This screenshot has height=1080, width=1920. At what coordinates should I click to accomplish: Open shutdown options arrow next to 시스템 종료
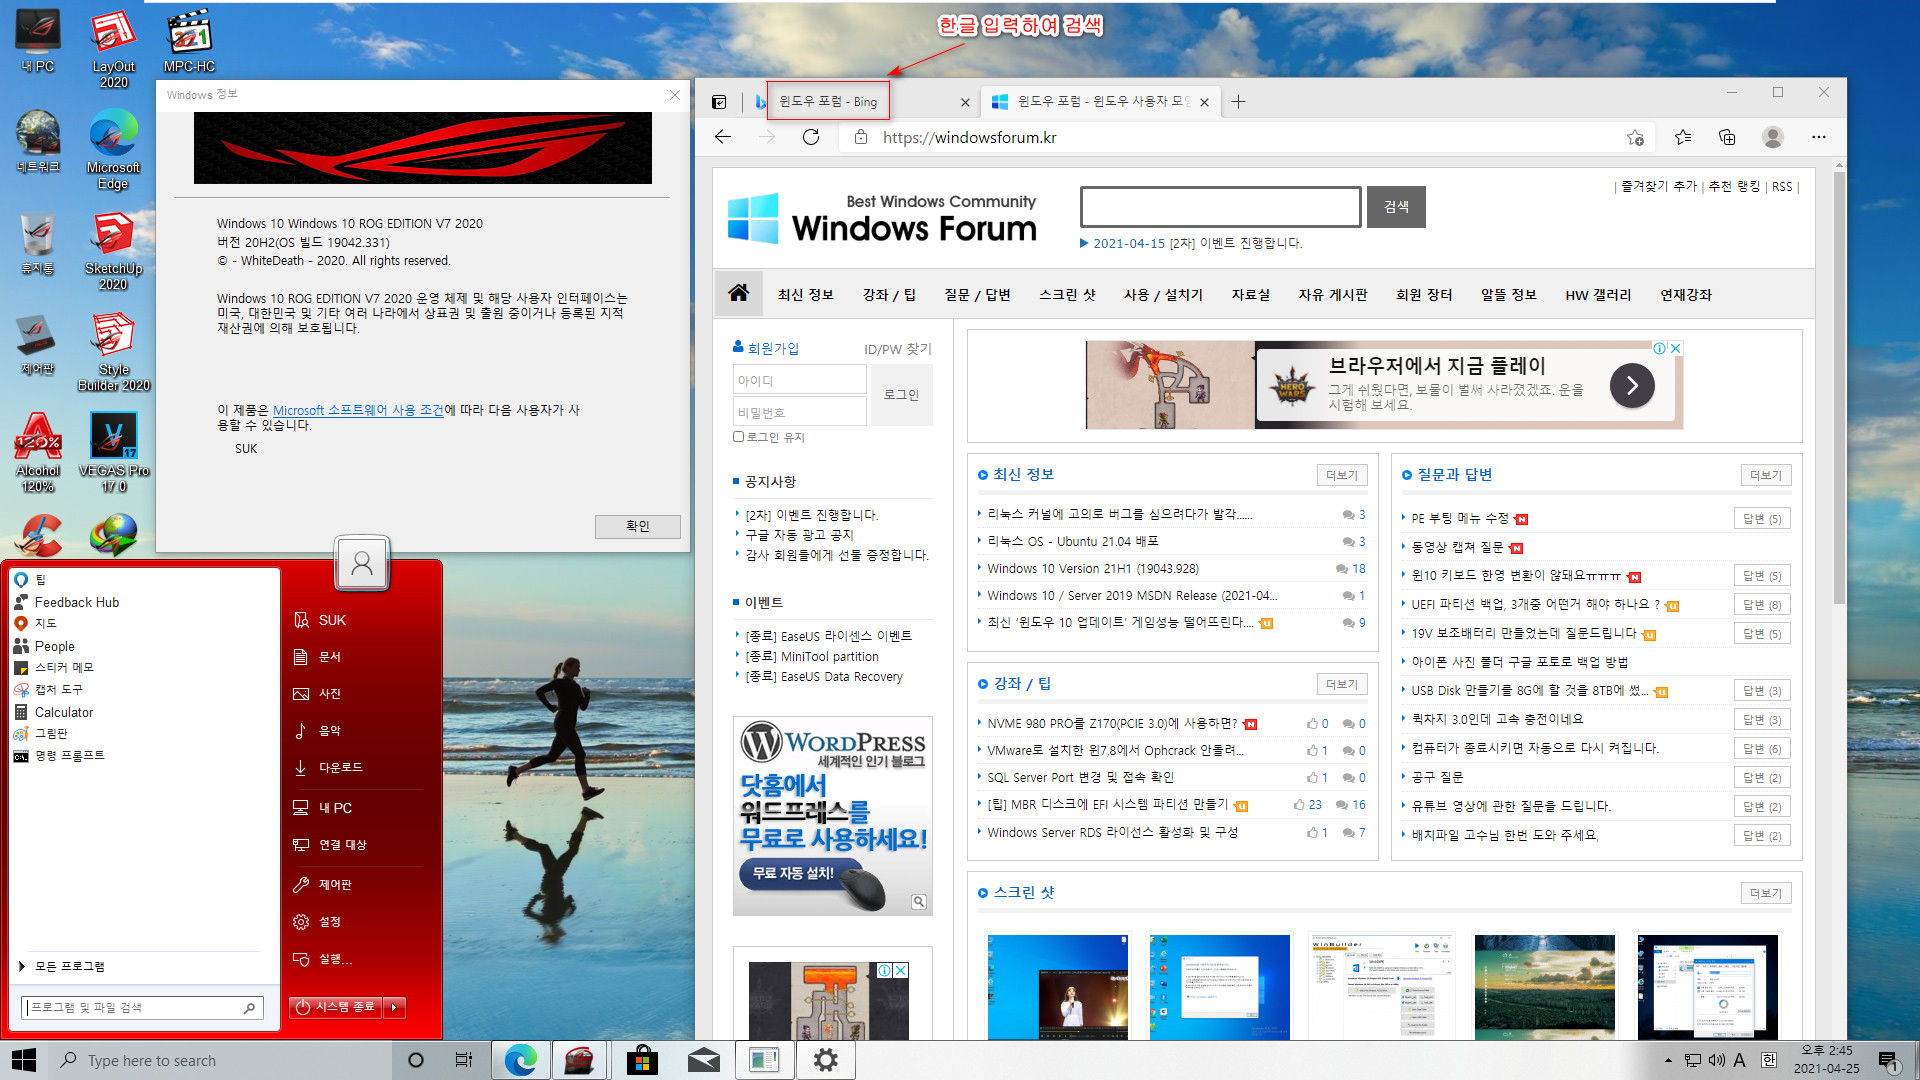[x=395, y=1007]
